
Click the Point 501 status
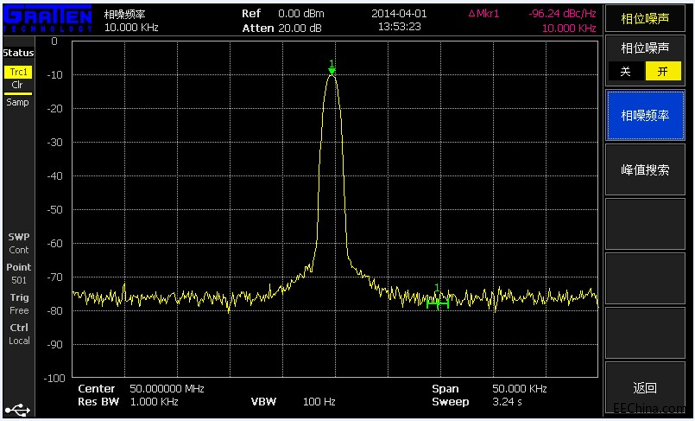(x=19, y=273)
